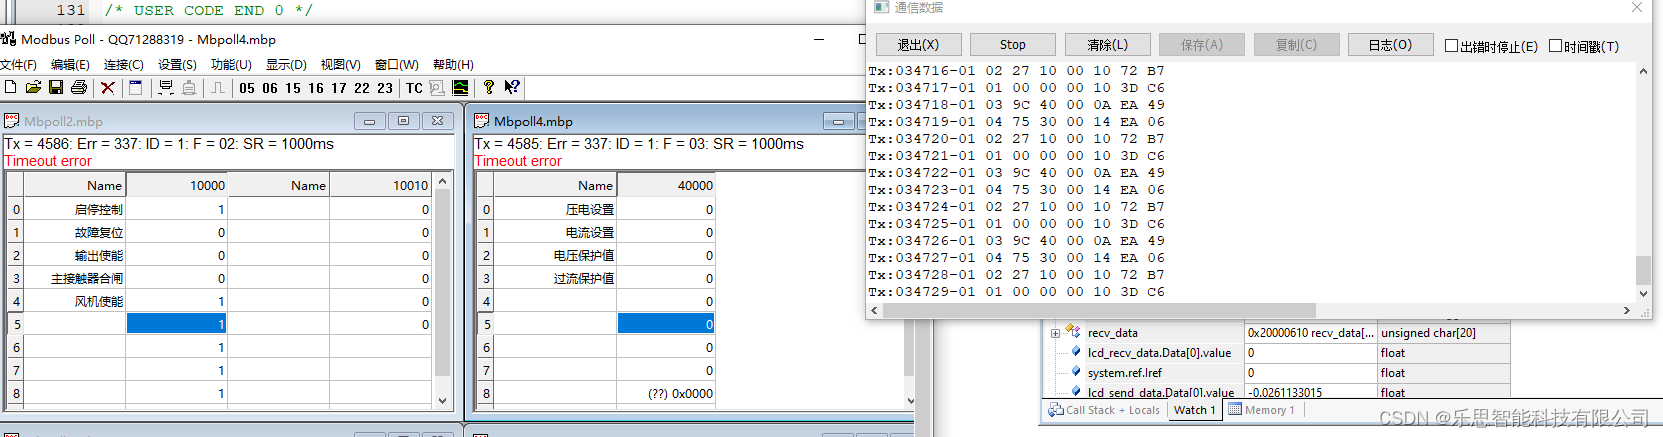
Task: Click the greyed document icon next to TC
Action: coord(437,88)
